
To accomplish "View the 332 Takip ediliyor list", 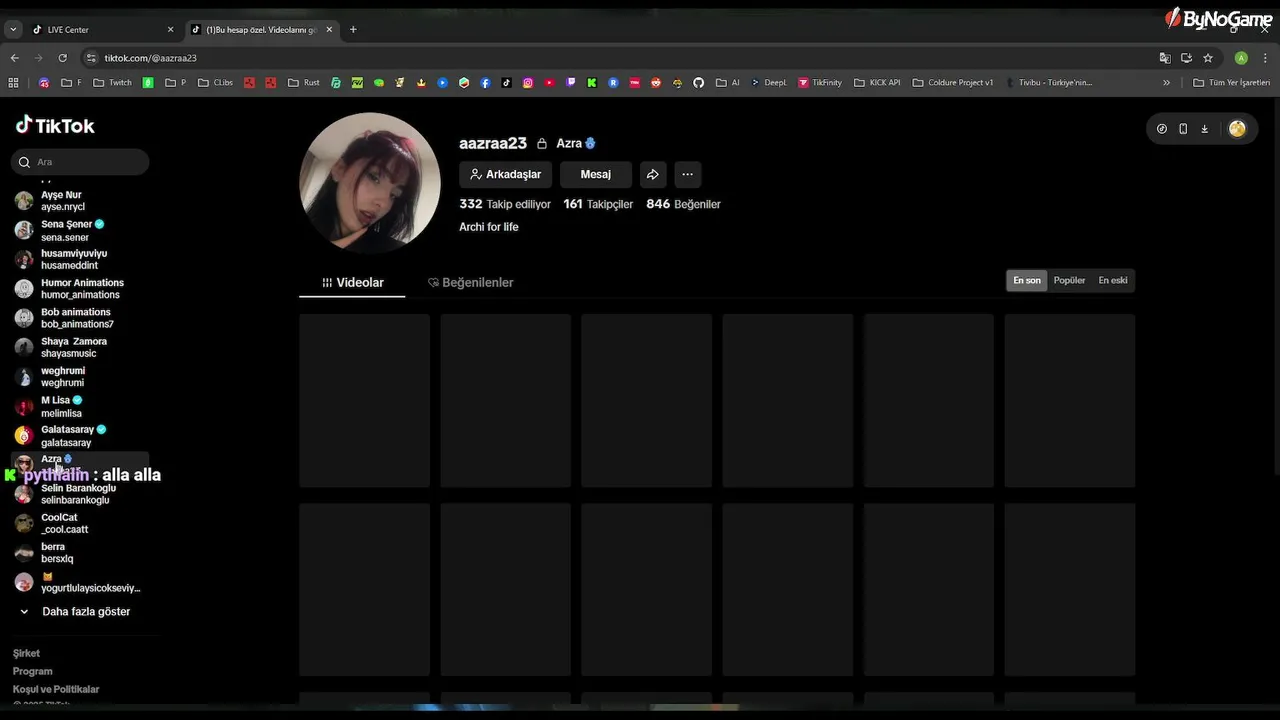I will pyautogui.click(x=505, y=204).
